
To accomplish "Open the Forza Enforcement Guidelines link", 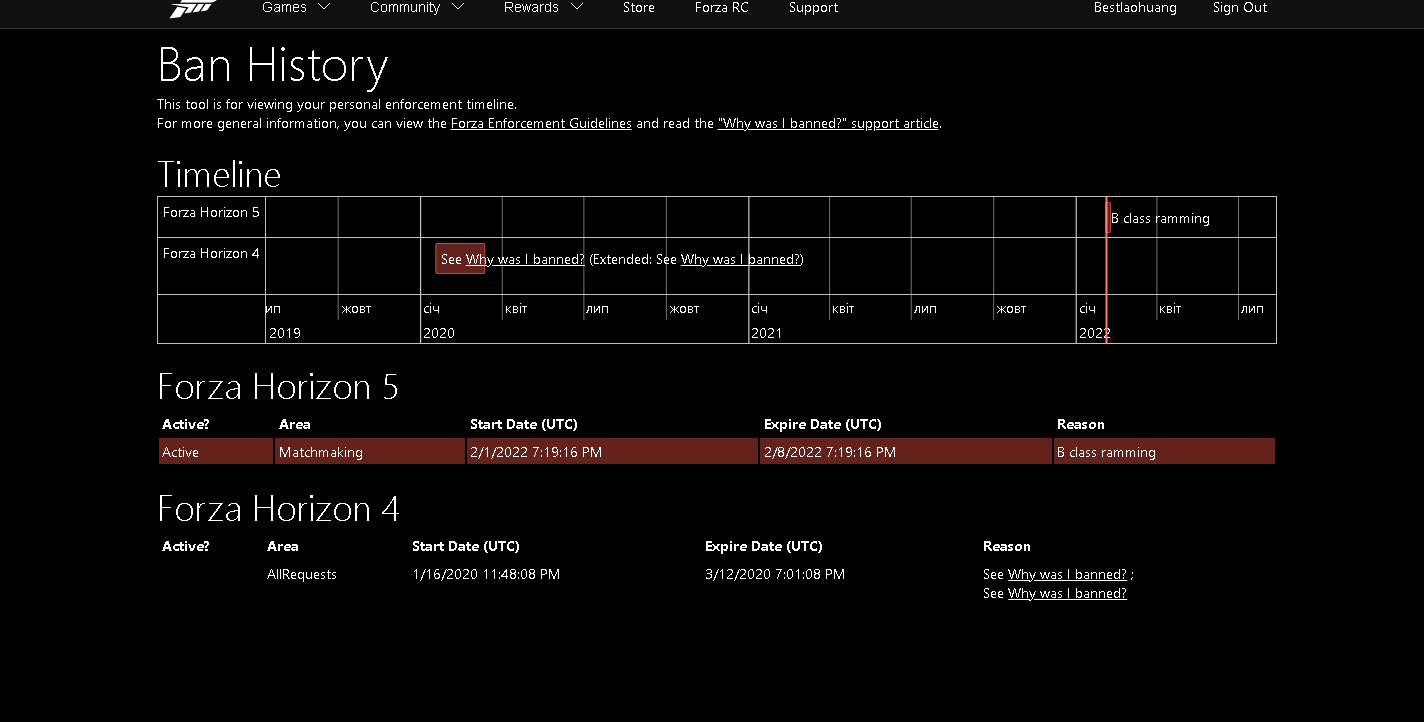I will tap(541, 124).
